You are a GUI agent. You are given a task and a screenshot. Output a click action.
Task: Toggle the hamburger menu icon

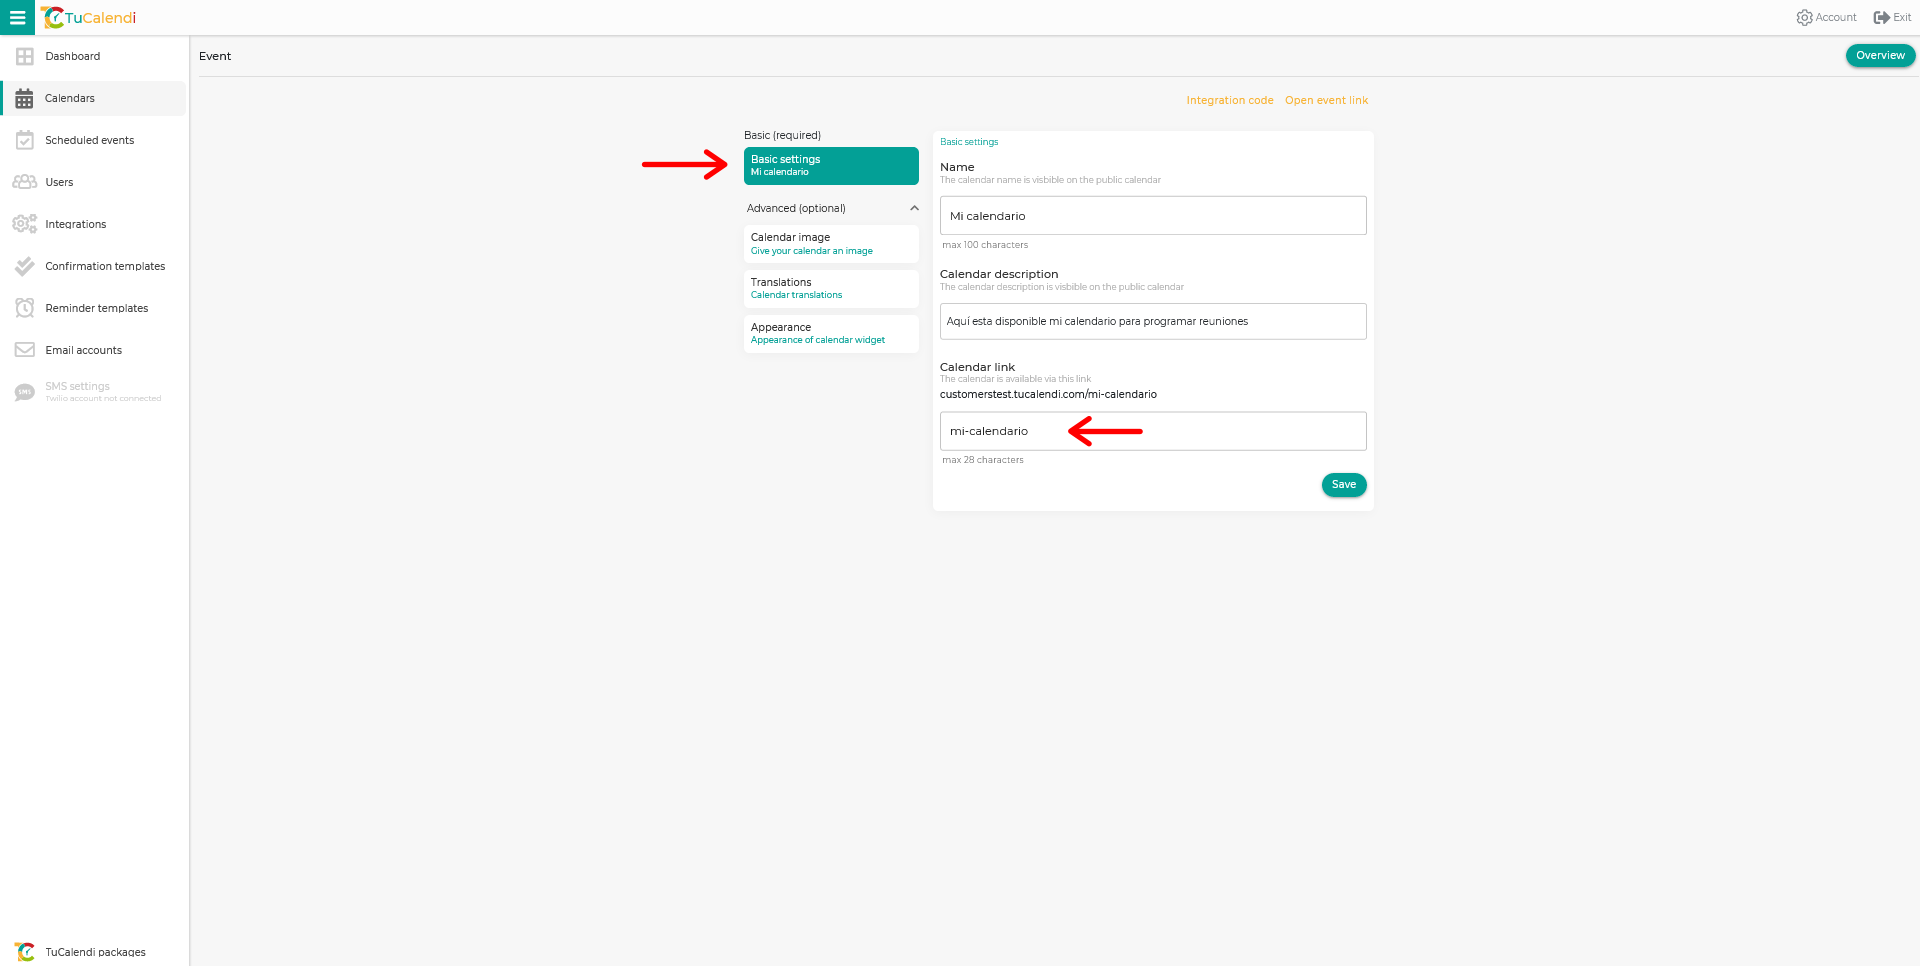click(x=17, y=17)
